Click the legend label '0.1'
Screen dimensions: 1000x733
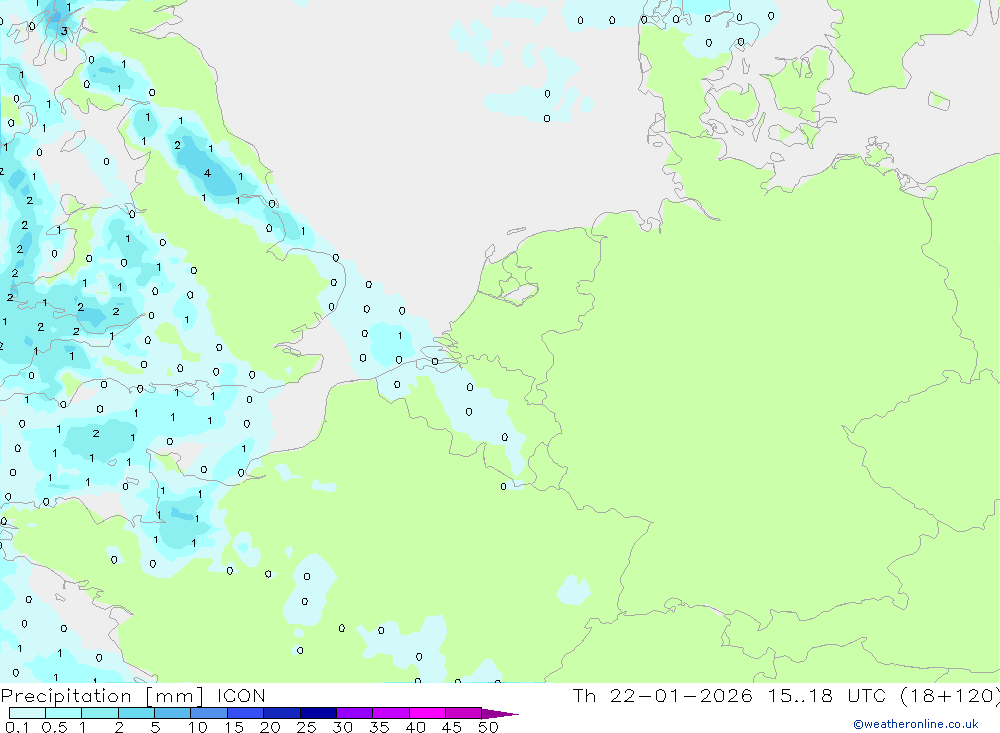17,727
